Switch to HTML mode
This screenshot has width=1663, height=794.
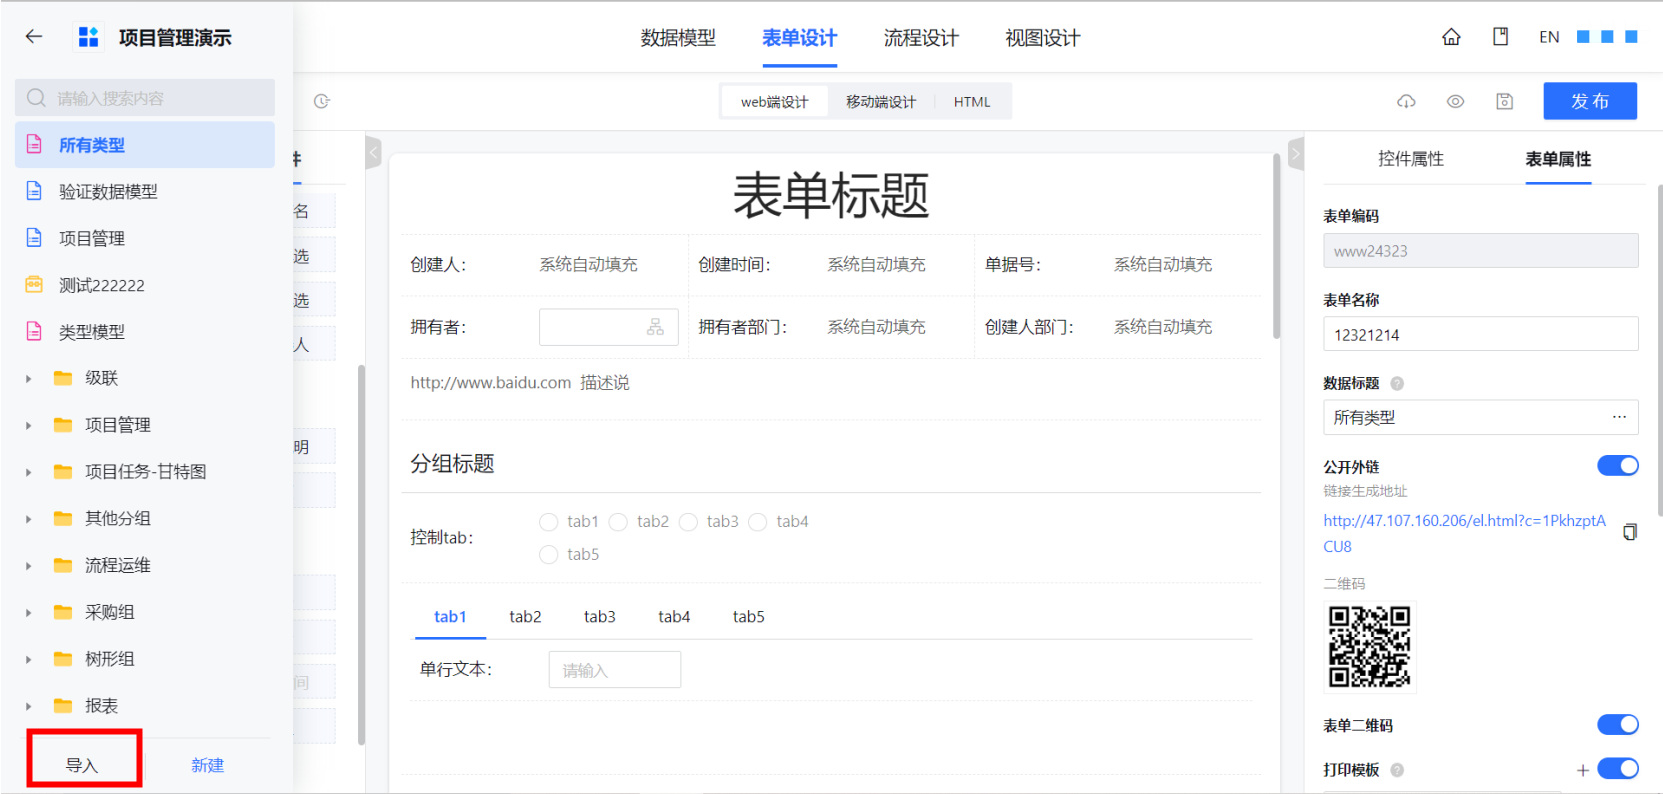tap(972, 102)
